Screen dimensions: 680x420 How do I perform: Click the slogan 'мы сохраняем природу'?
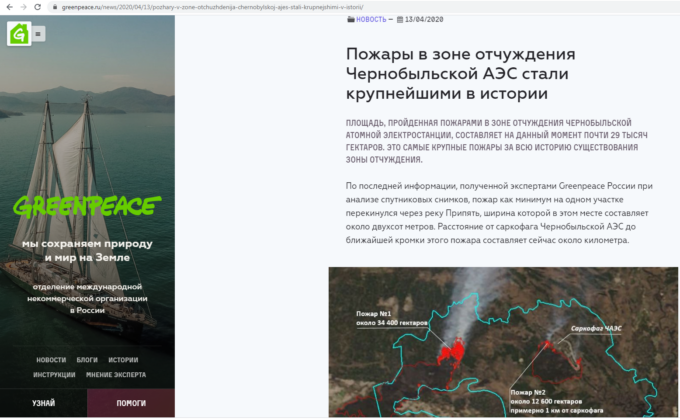[87, 244]
